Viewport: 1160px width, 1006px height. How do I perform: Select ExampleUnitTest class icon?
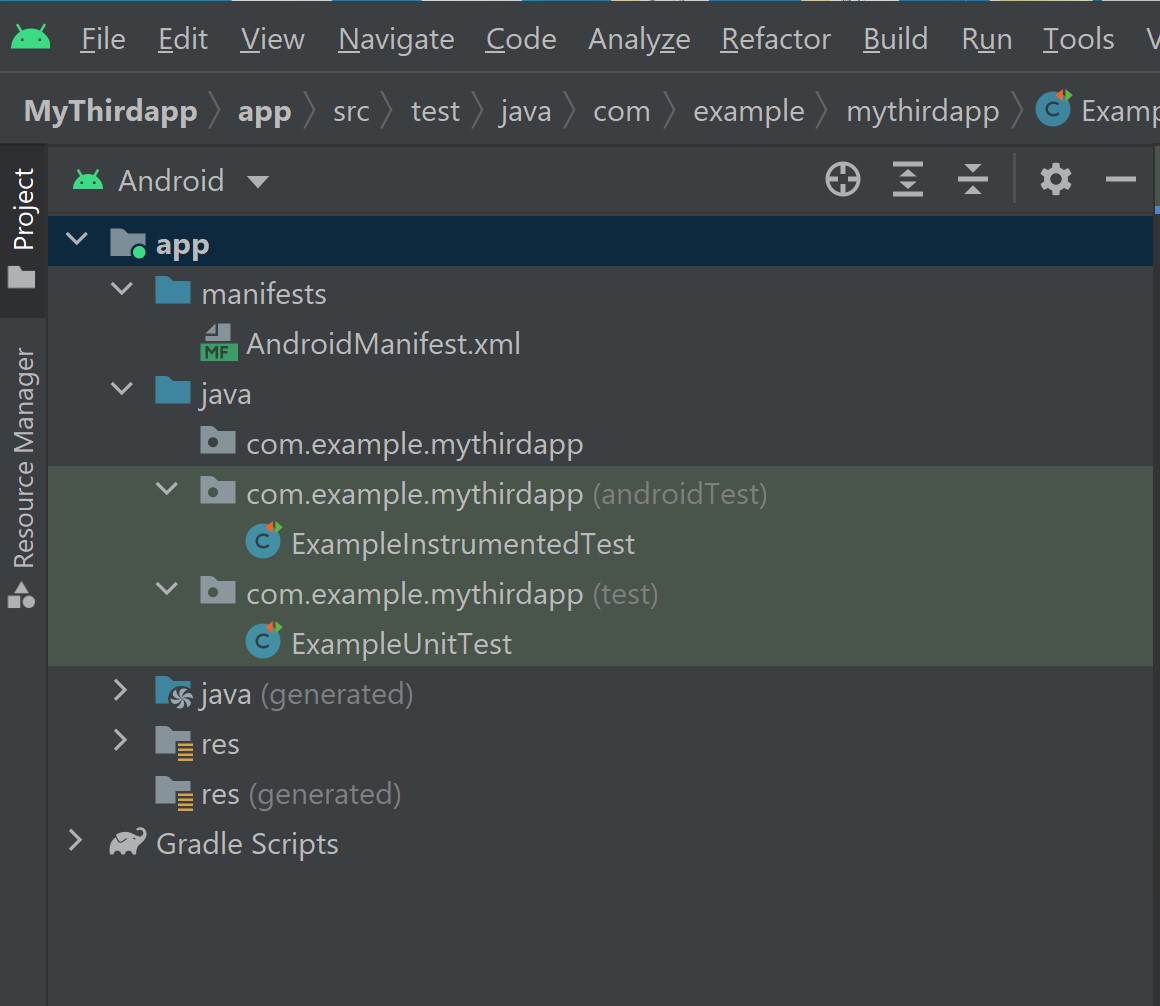point(263,640)
